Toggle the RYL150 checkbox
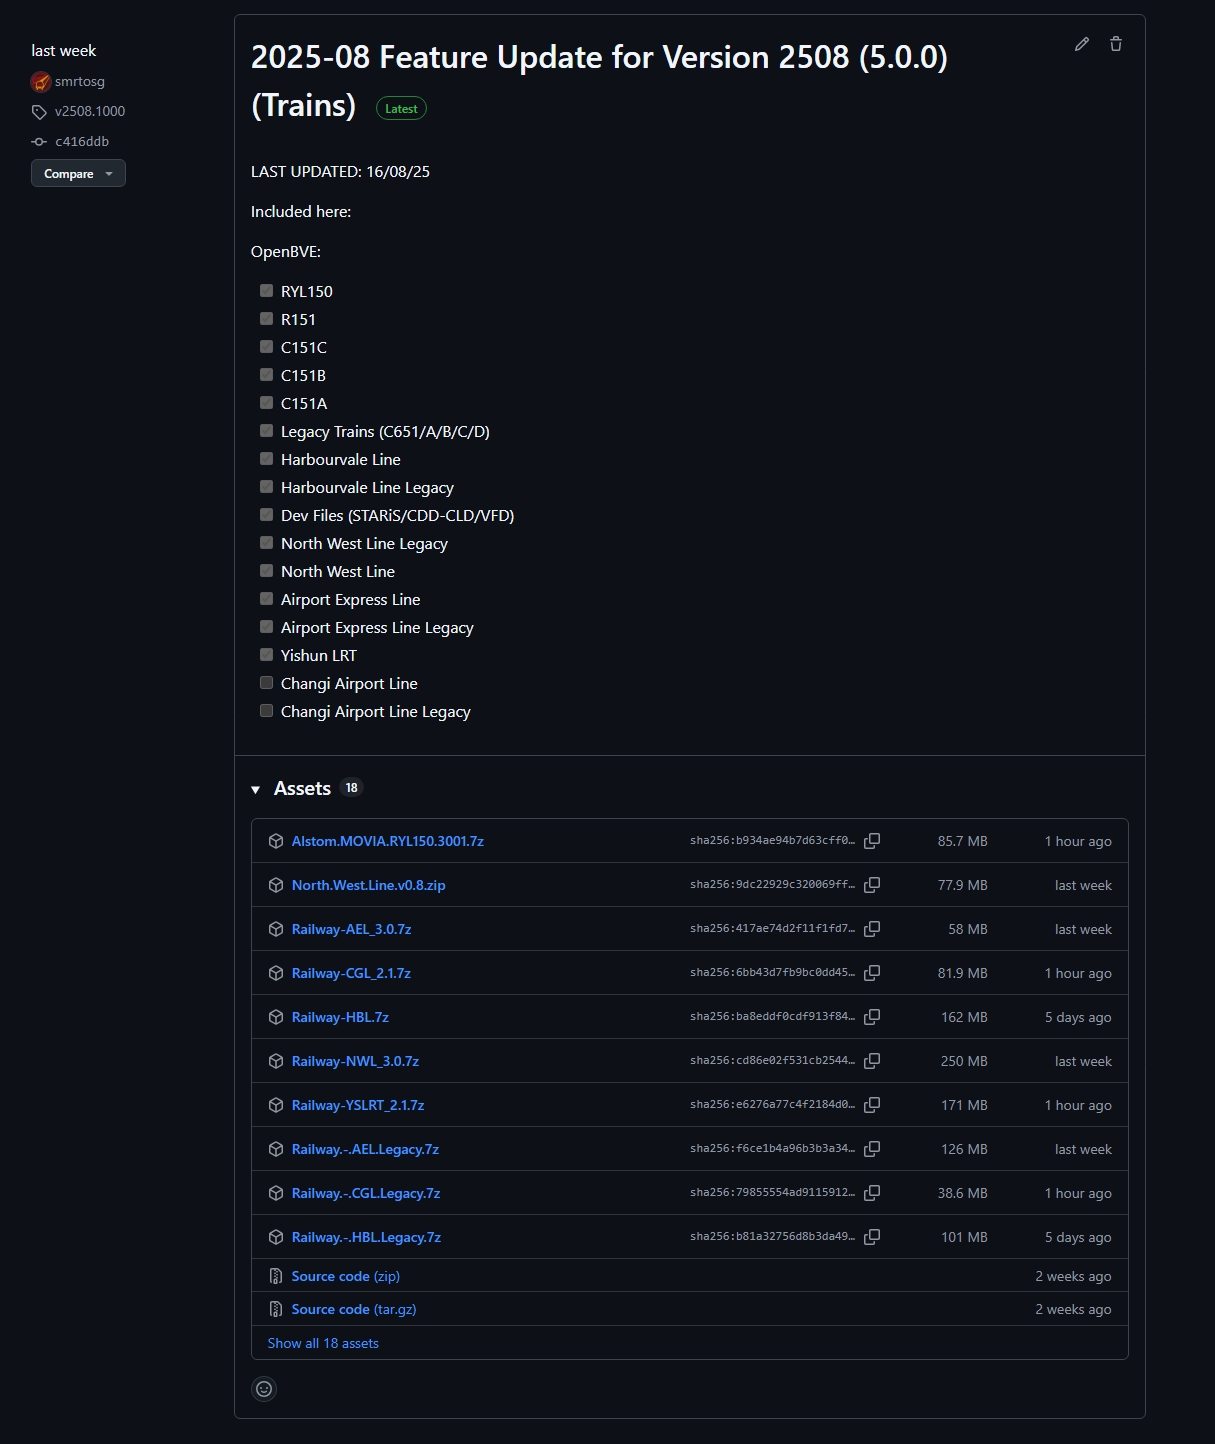This screenshot has height=1444, width=1215. pos(266,291)
